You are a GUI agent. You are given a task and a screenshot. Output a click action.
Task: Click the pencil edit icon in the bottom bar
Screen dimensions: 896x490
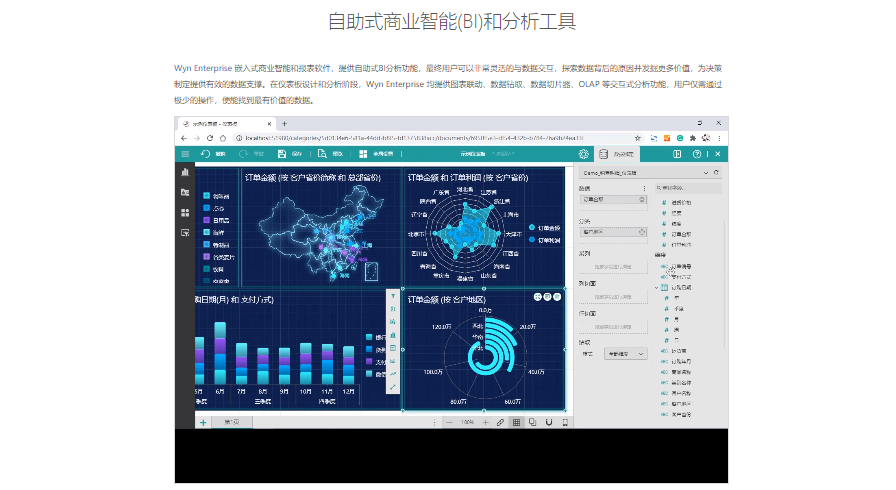(501, 423)
